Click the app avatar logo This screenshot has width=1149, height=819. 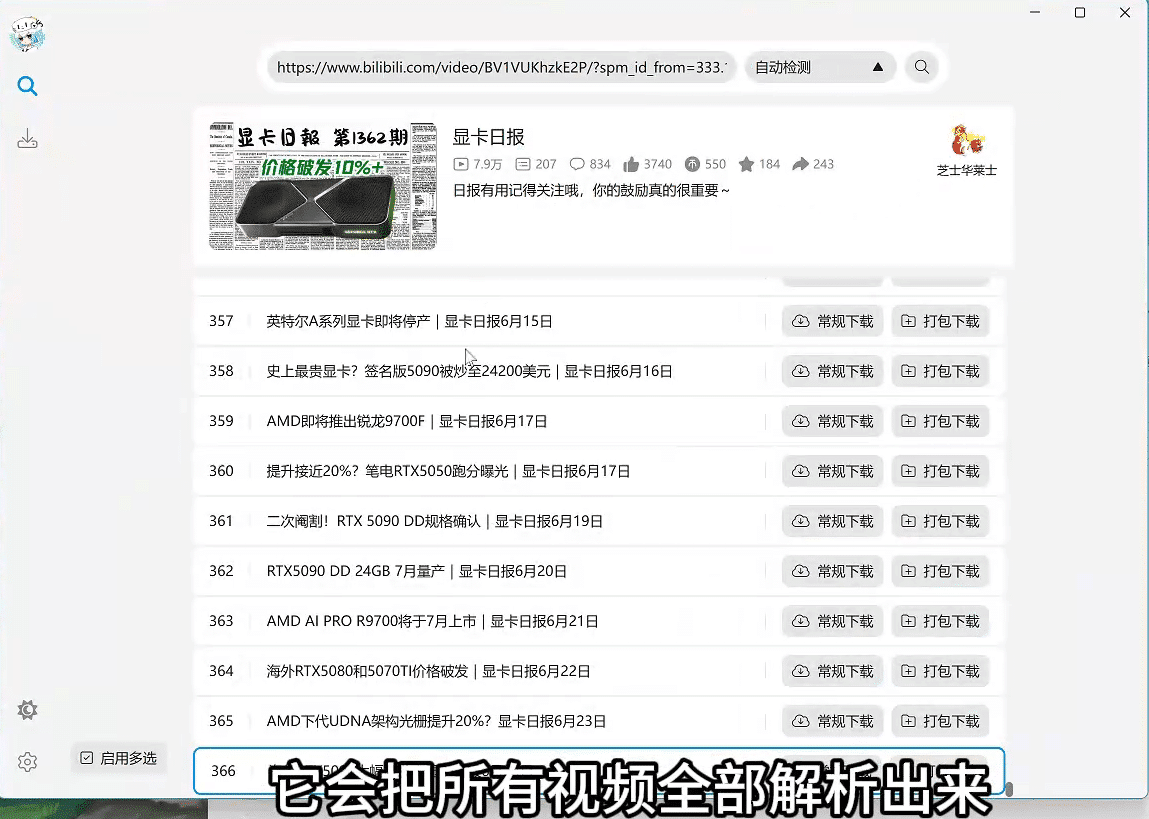[27, 34]
